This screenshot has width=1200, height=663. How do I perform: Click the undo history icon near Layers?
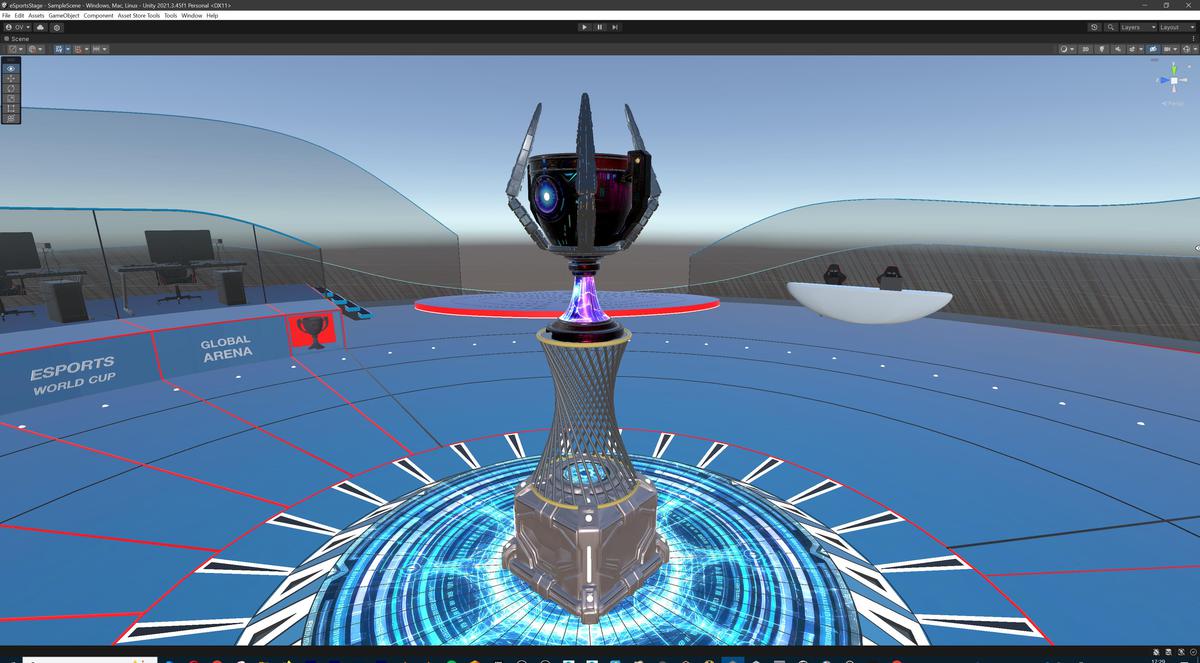click(x=1094, y=27)
